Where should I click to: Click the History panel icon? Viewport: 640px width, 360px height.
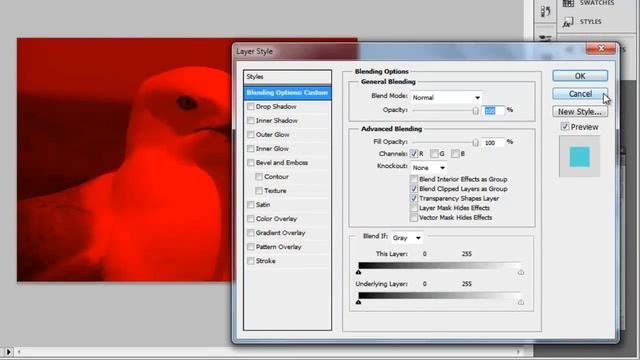coord(545,12)
